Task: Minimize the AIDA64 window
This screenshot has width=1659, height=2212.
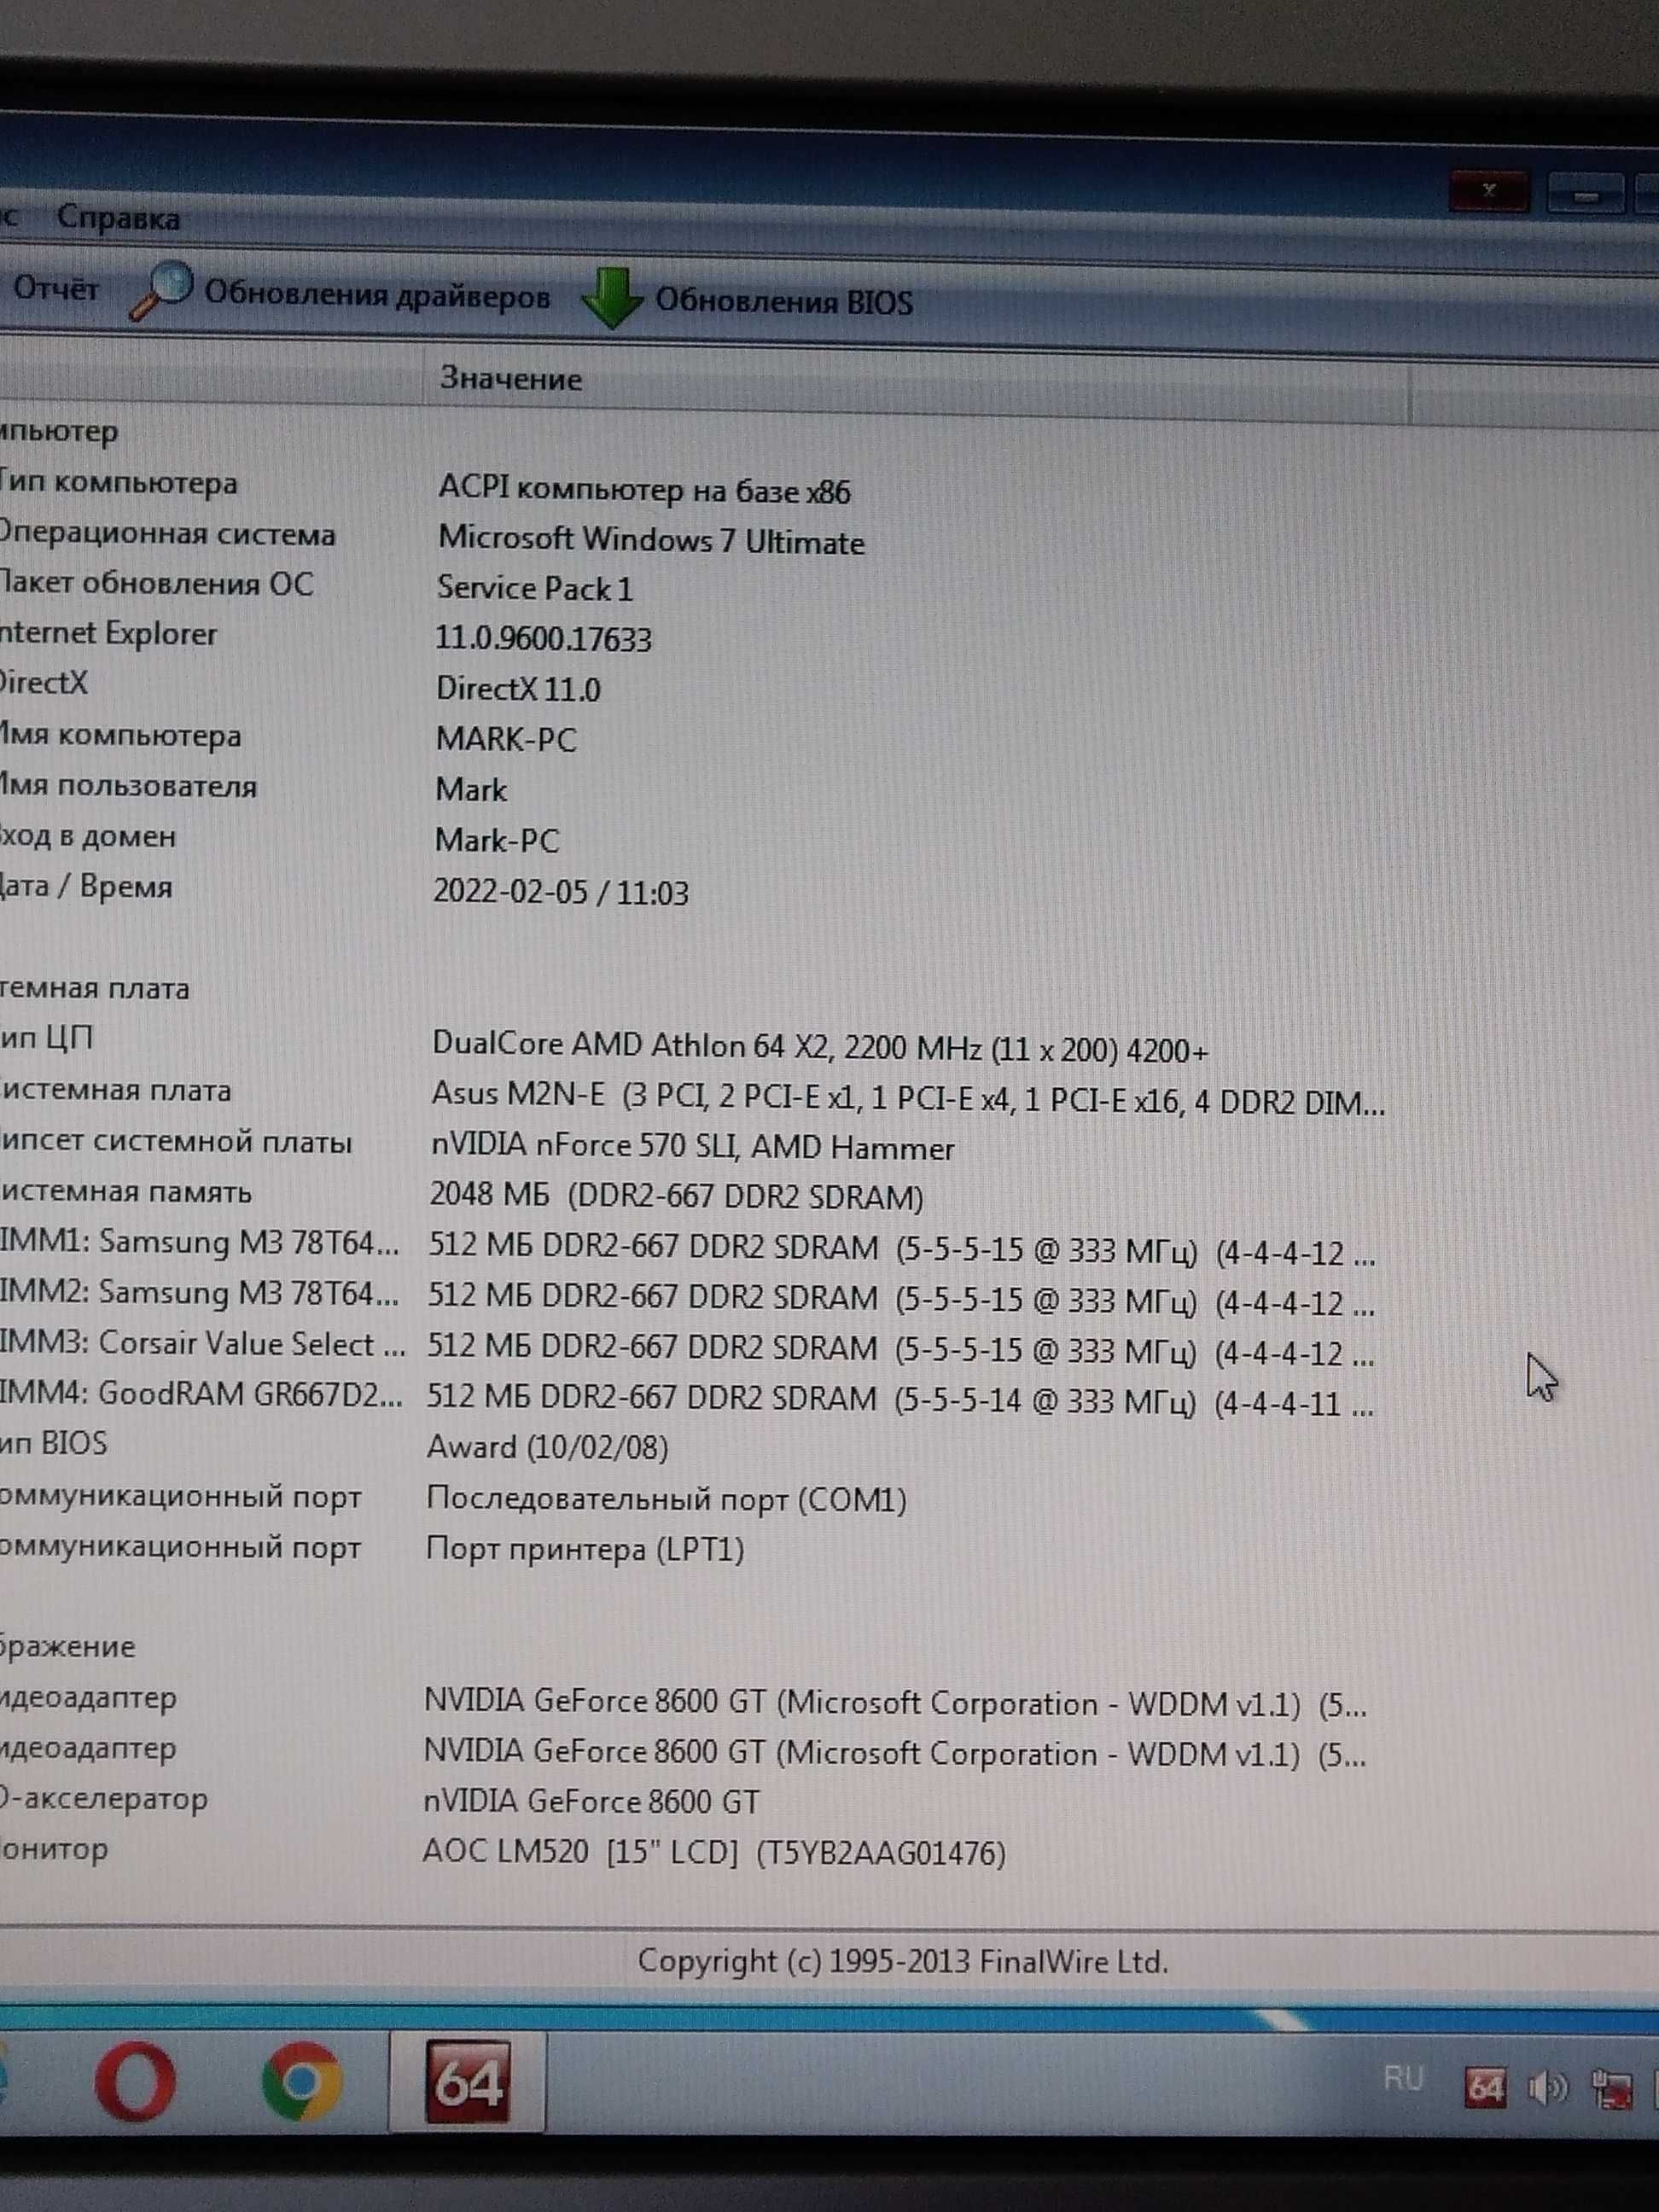Action: click(x=1586, y=193)
